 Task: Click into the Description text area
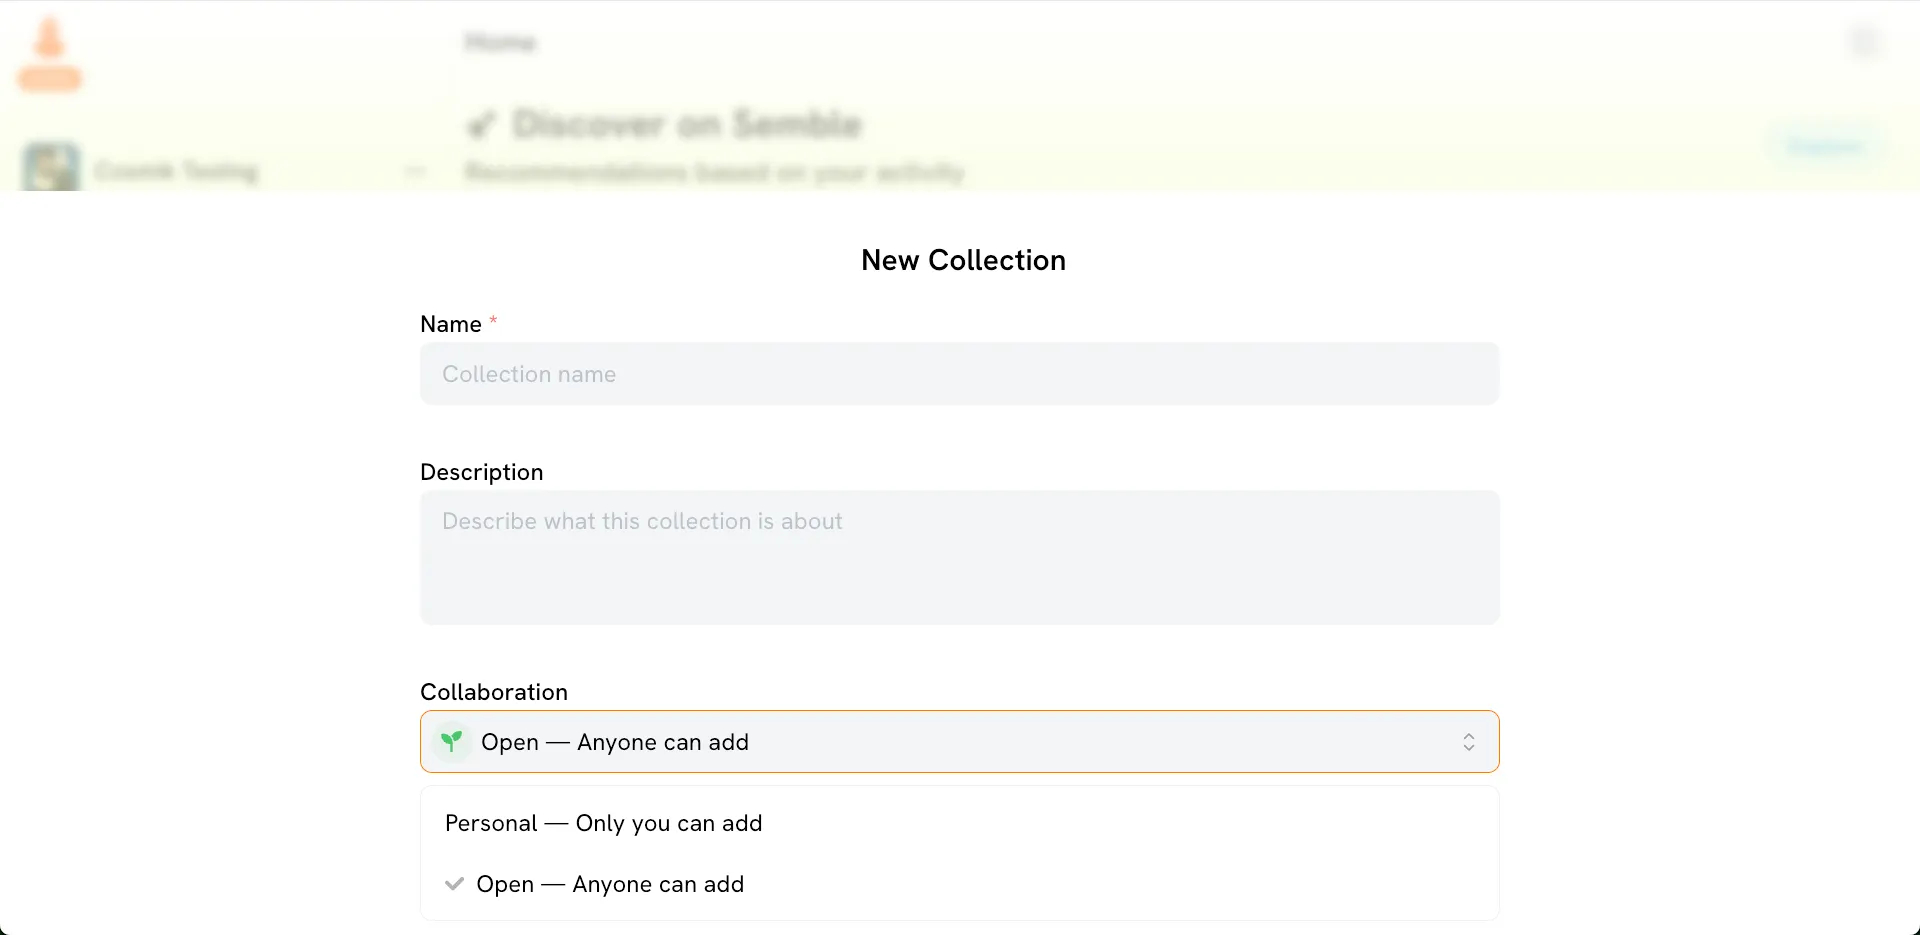[x=958, y=557]
